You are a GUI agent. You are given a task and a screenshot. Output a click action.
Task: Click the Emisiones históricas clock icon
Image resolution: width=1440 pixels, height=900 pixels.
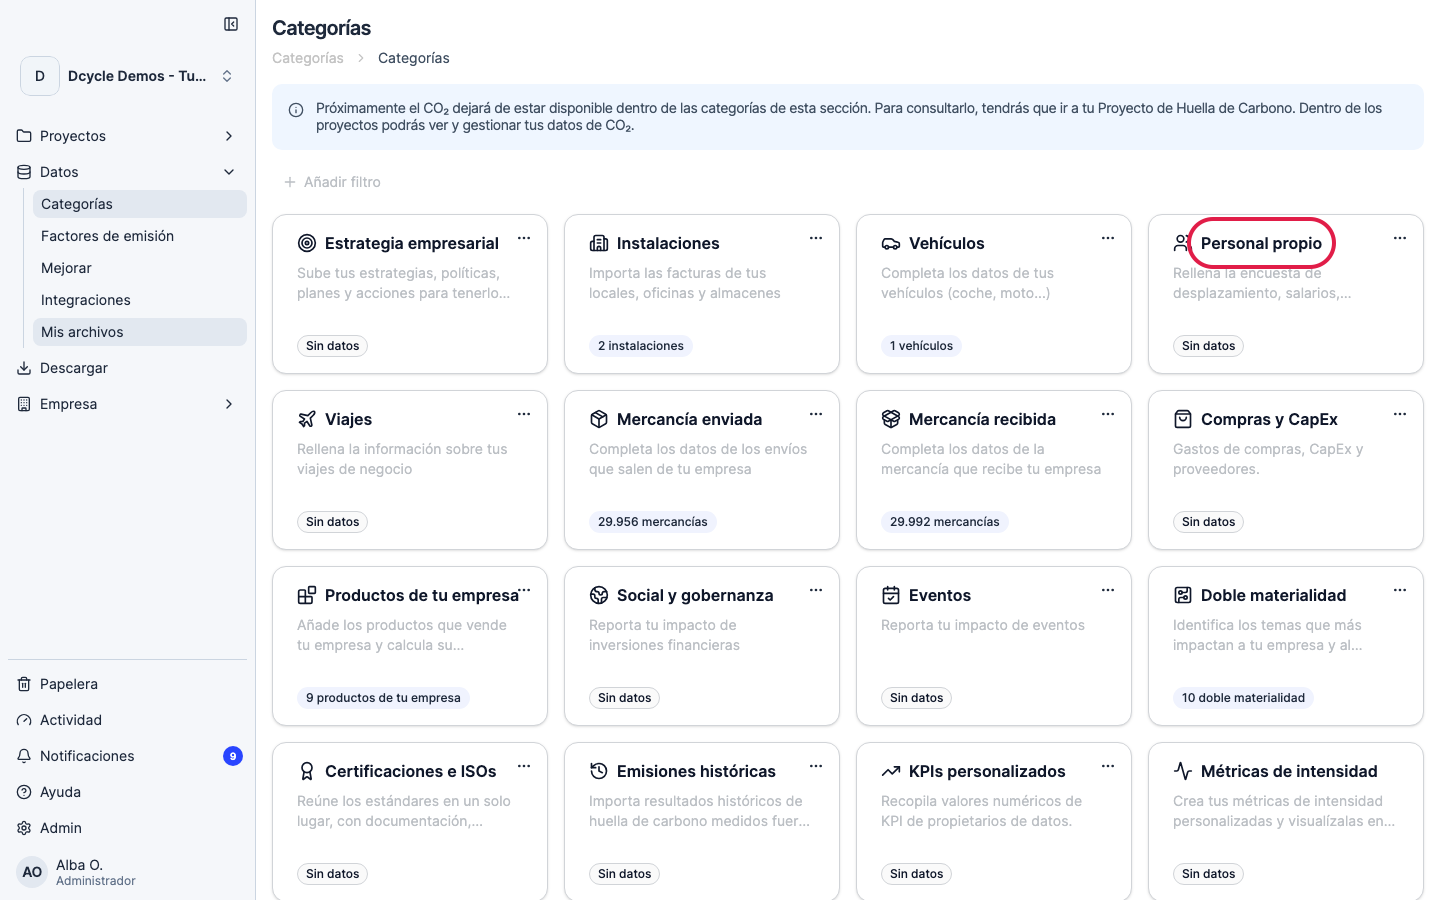pyautogui.click(x=599, y=771)
